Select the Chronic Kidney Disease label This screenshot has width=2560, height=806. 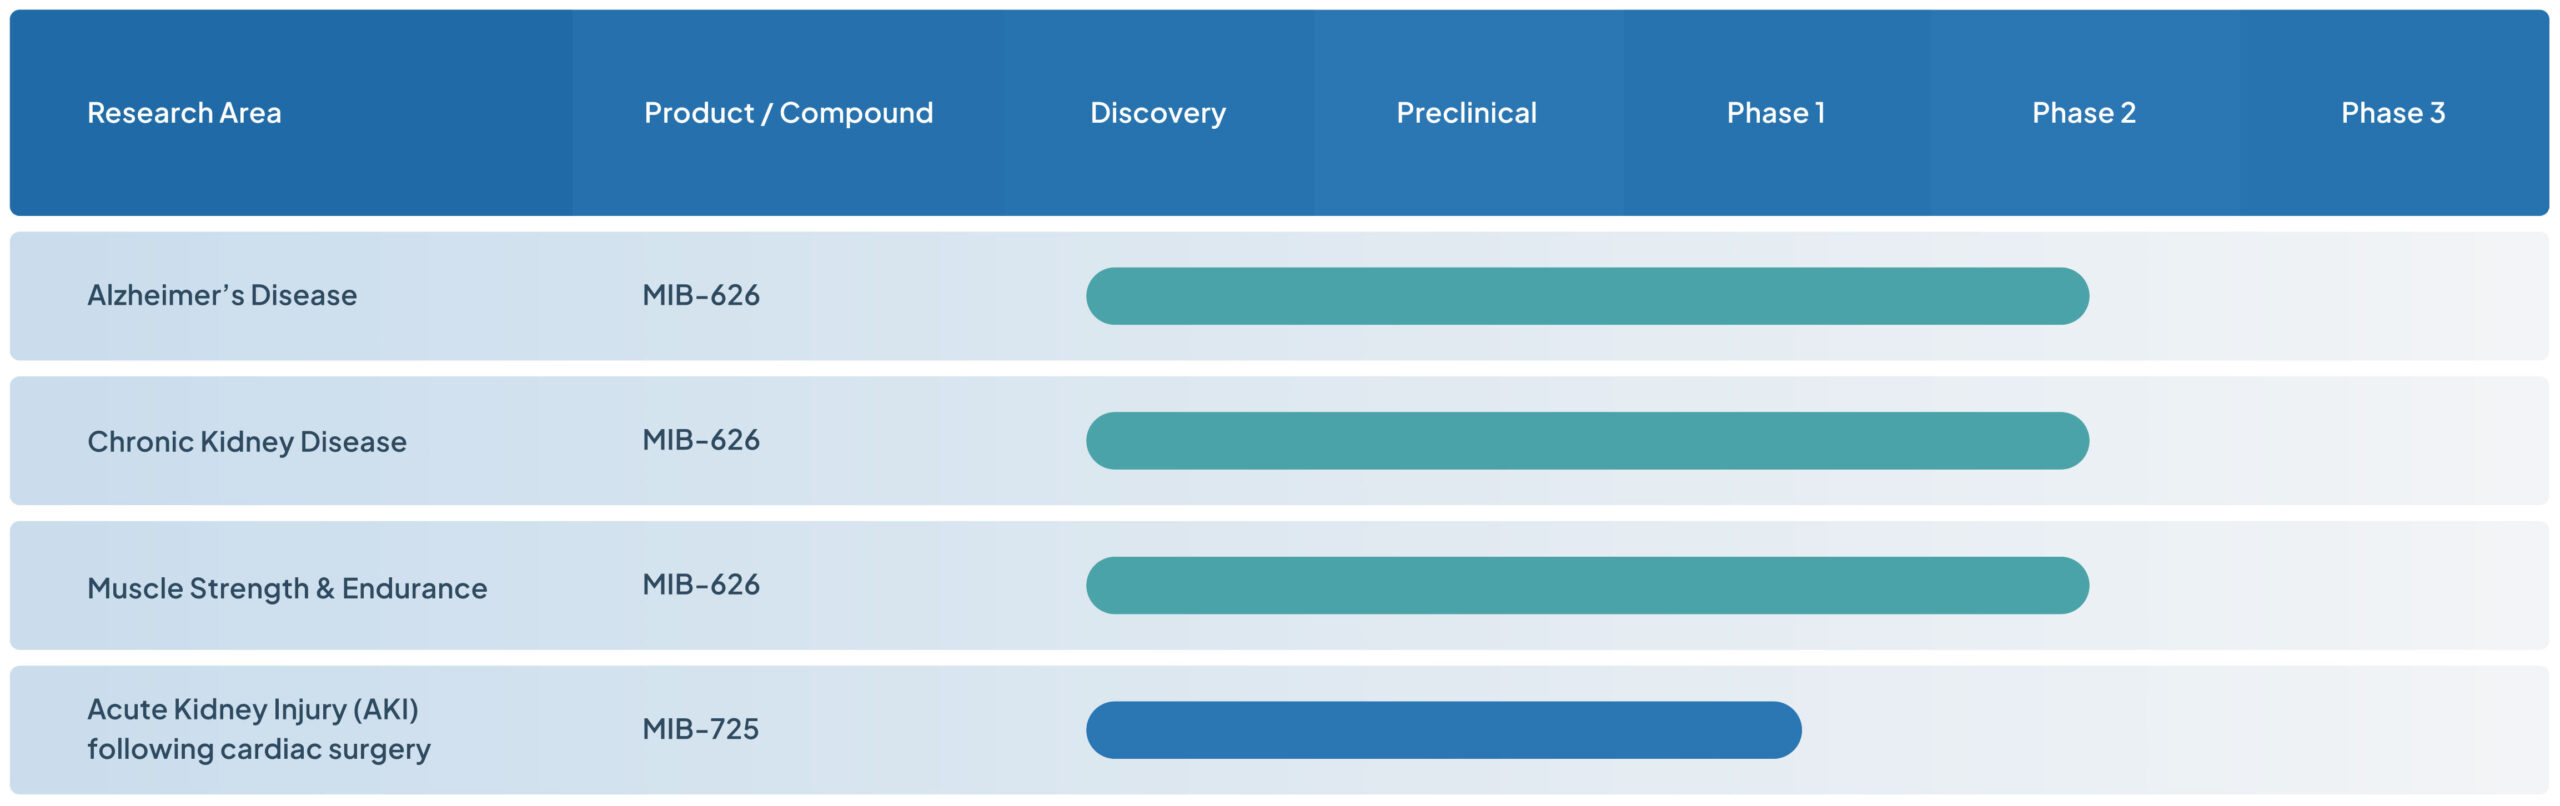click(247, 442)
